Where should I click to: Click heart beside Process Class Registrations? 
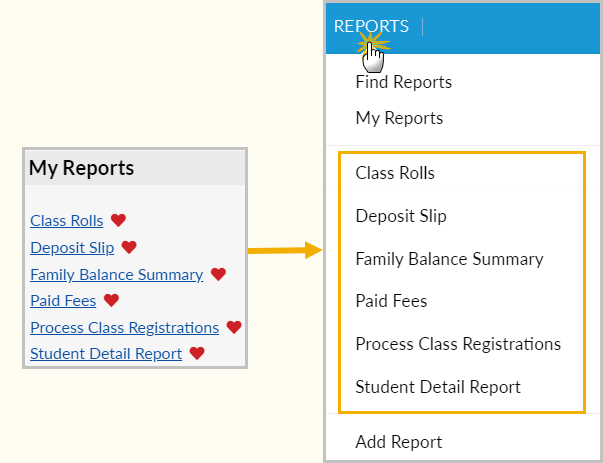pyautogui.click(x=234, y=327)
